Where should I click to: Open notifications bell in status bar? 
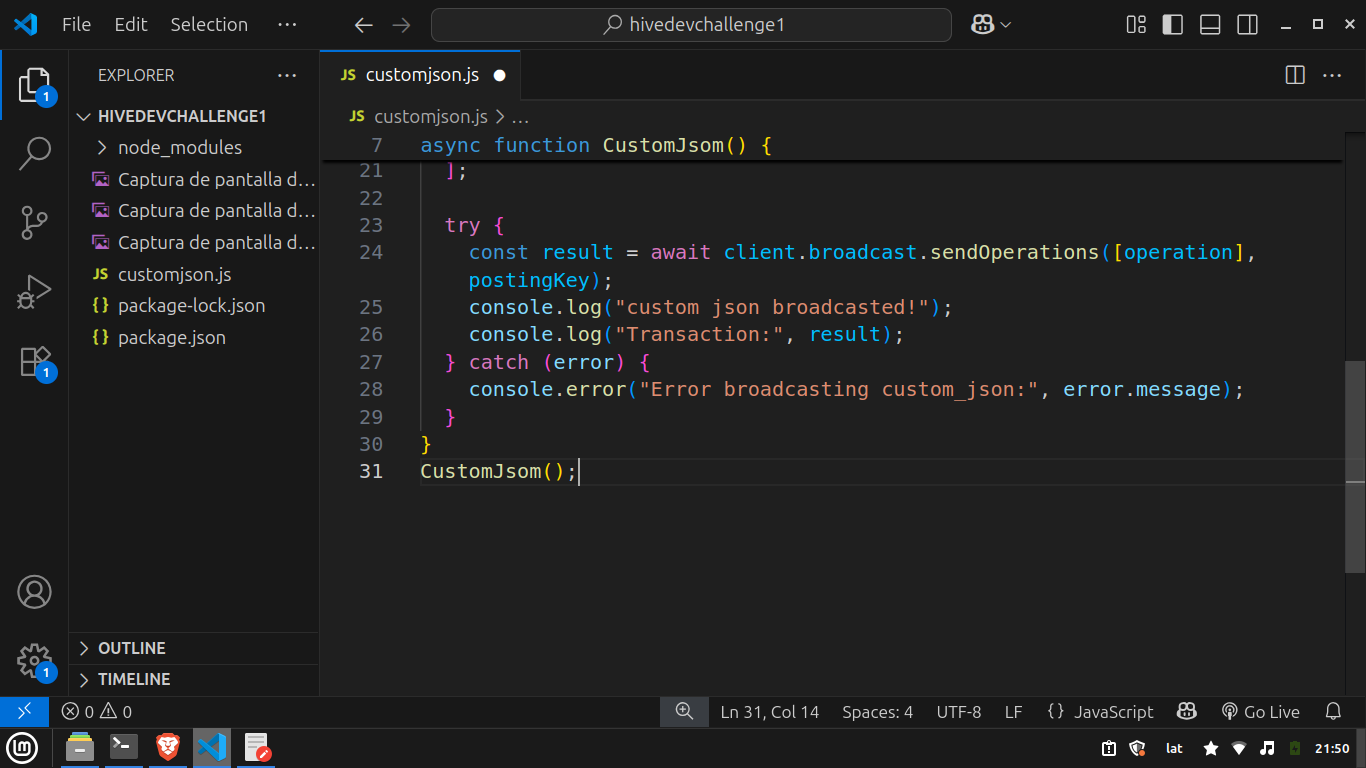[x=1332, y=712]
